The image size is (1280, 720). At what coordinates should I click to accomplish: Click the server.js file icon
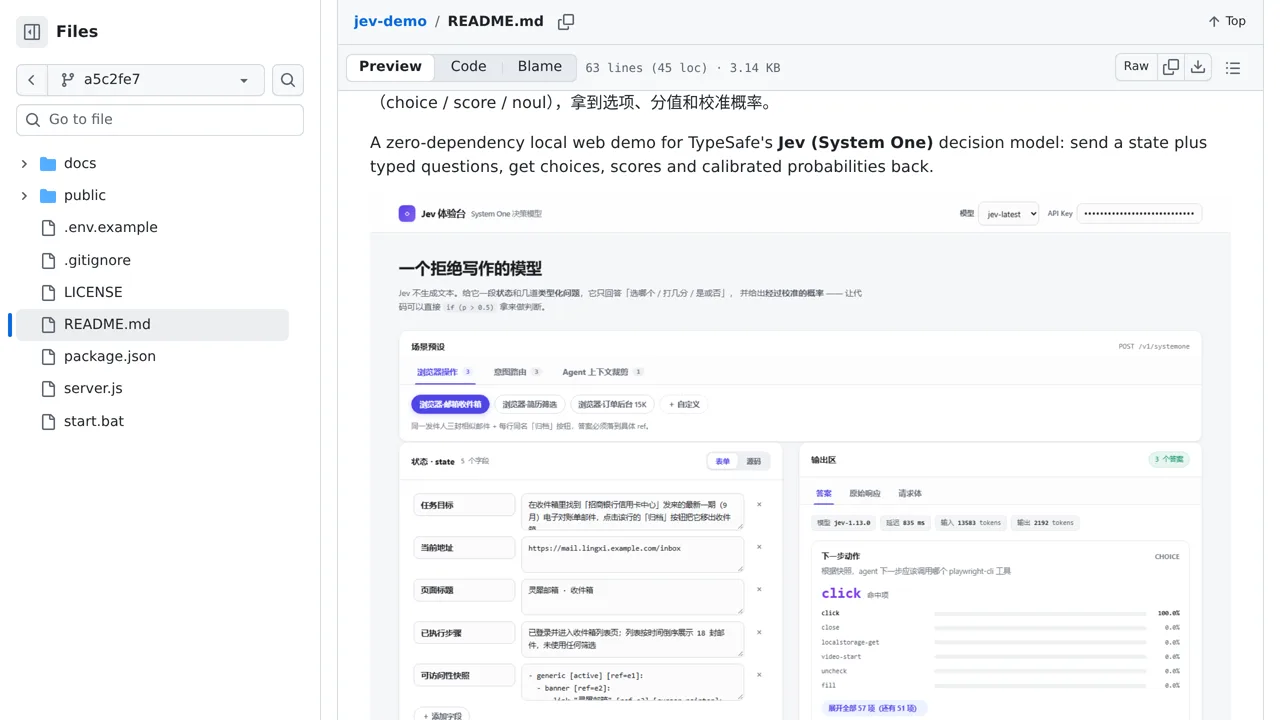coord(48,388)
